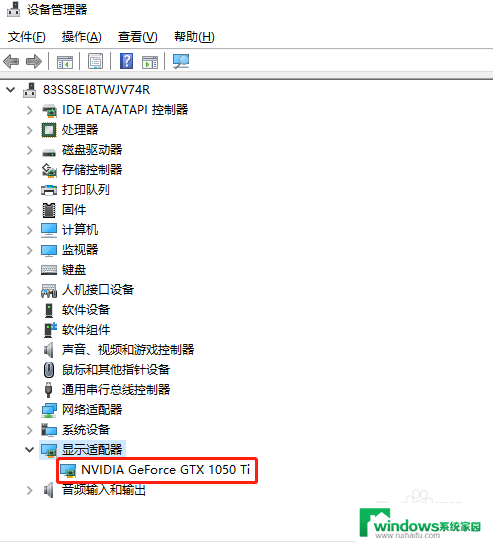
Task: Select the 处理器 processor chip icon
Action: [x=49, y=130]
